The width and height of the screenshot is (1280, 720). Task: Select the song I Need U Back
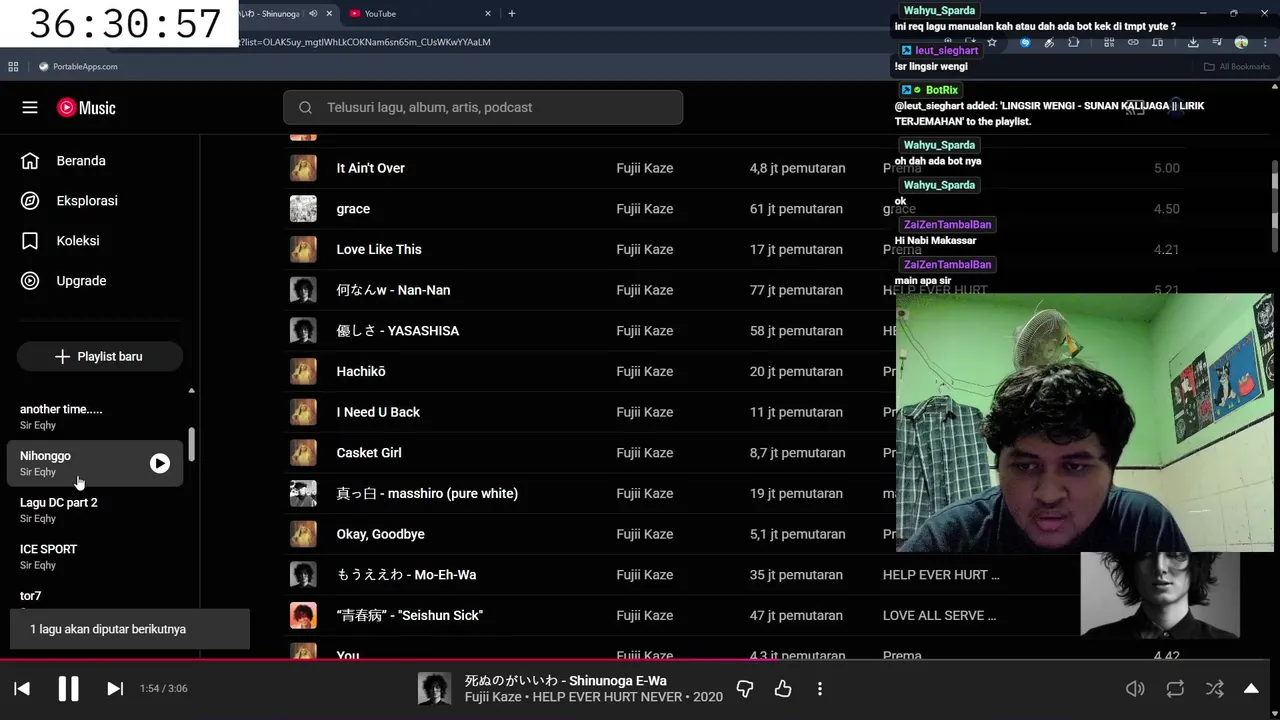378,412
